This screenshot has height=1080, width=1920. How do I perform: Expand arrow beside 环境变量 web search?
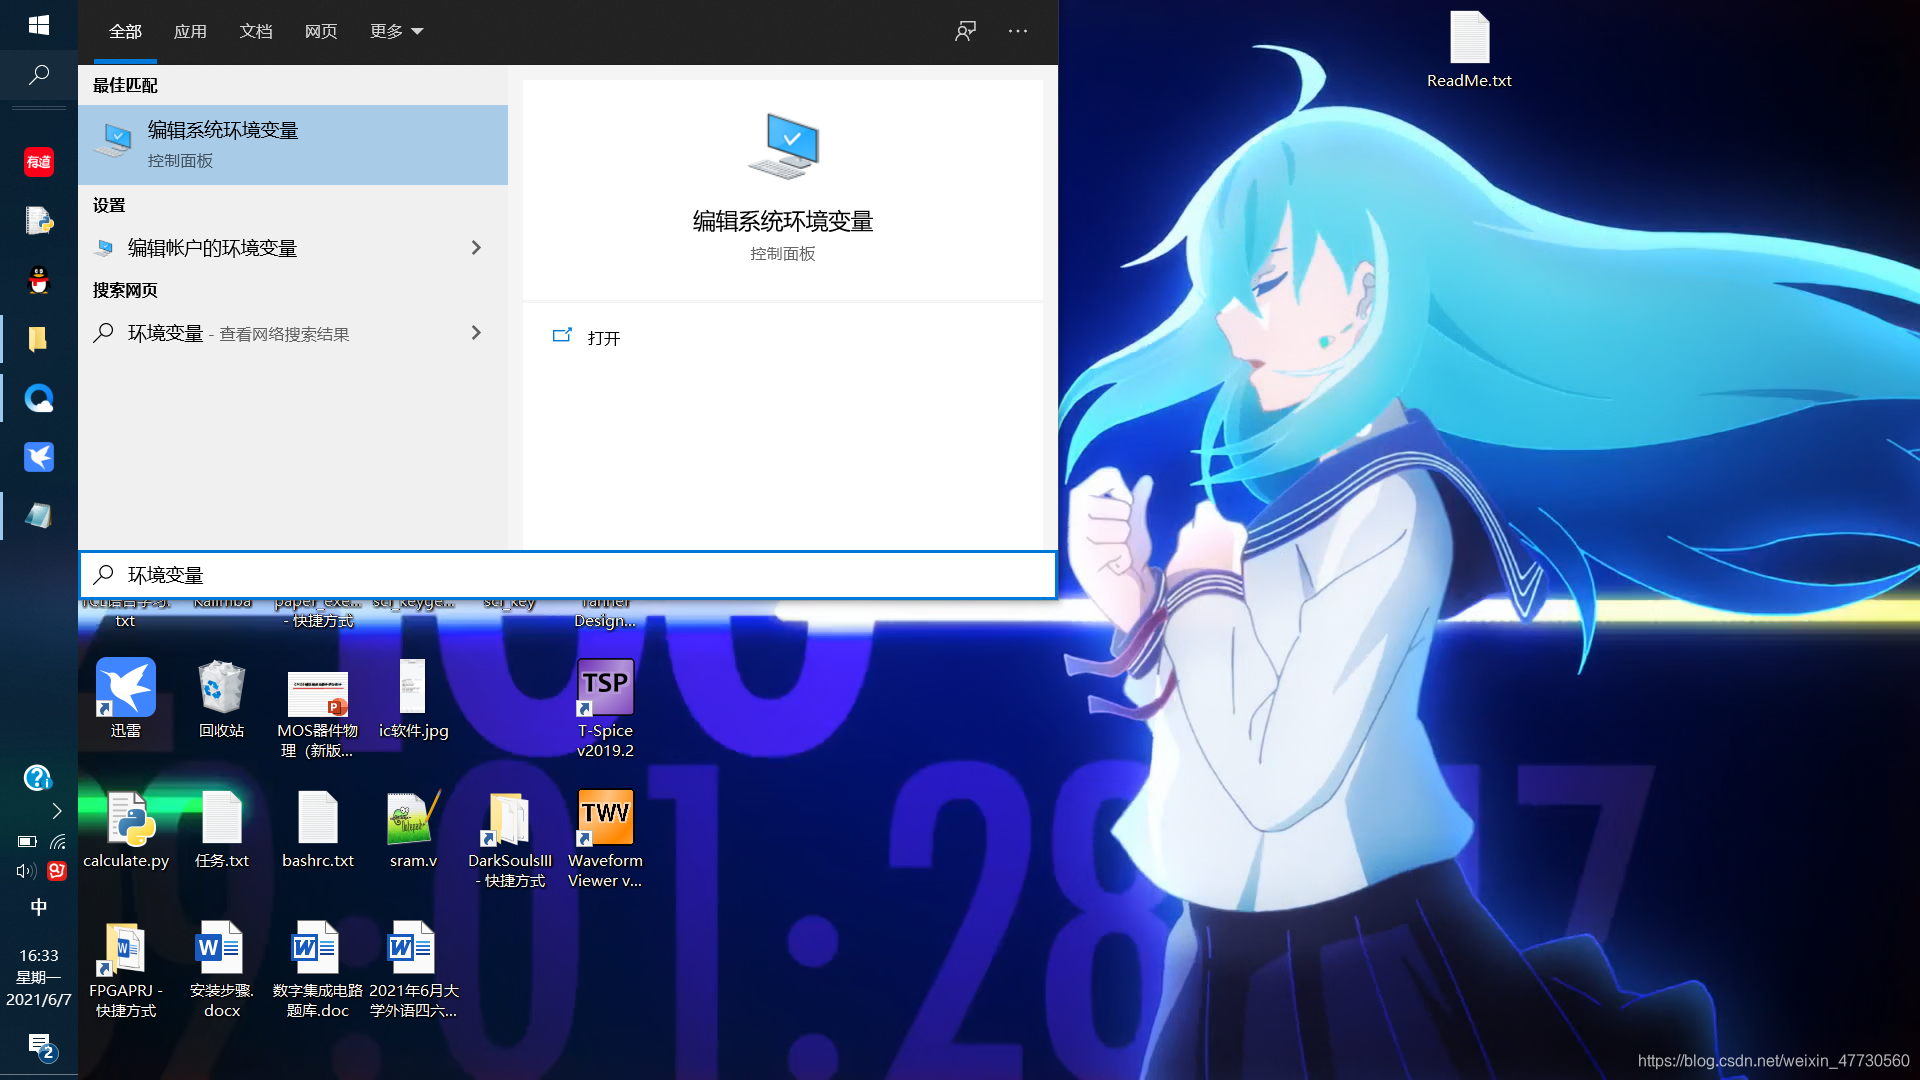476,333
